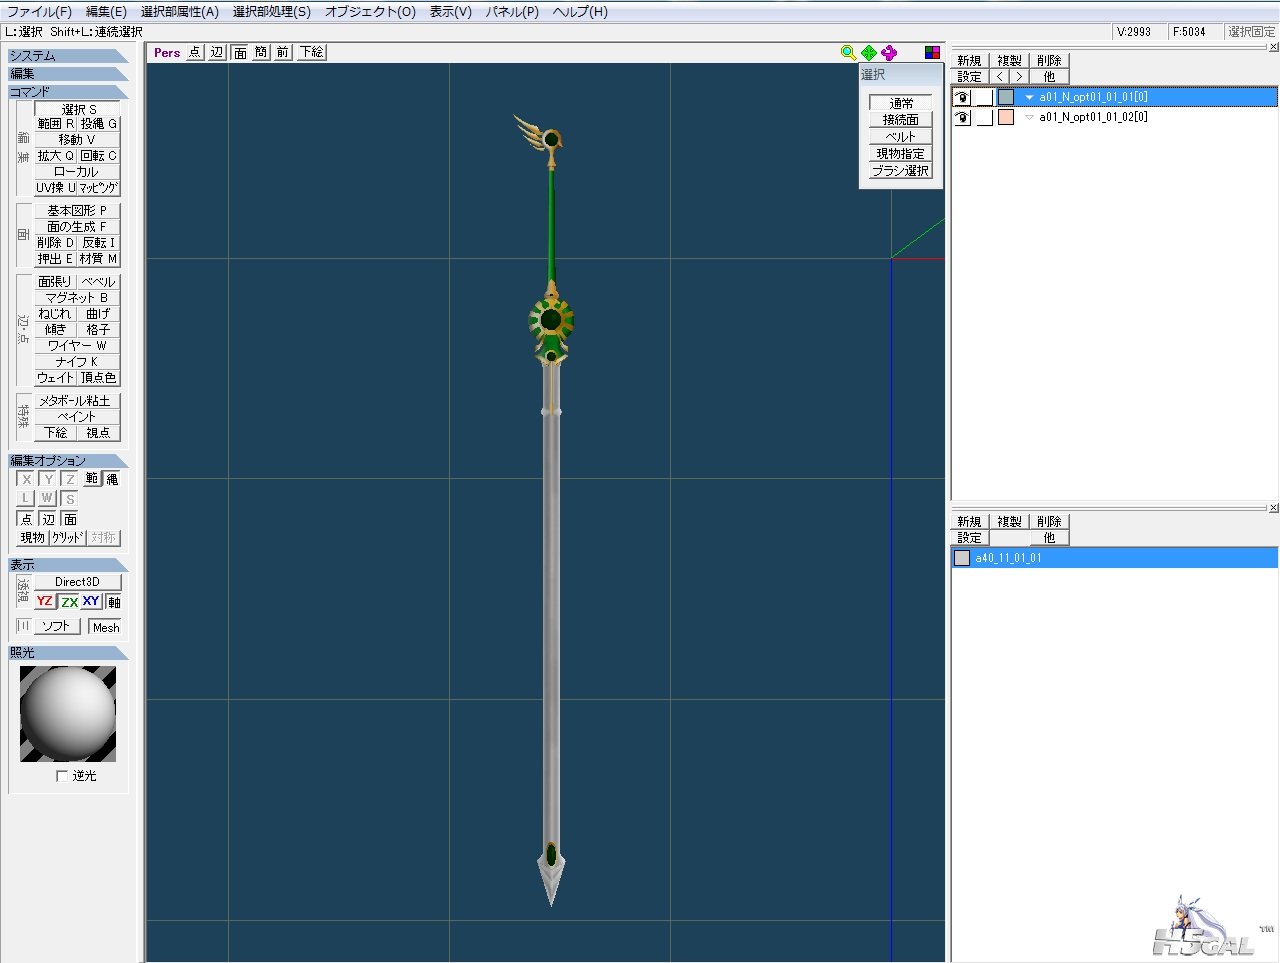Toggle the YZ axis edit button

[44, 601]
